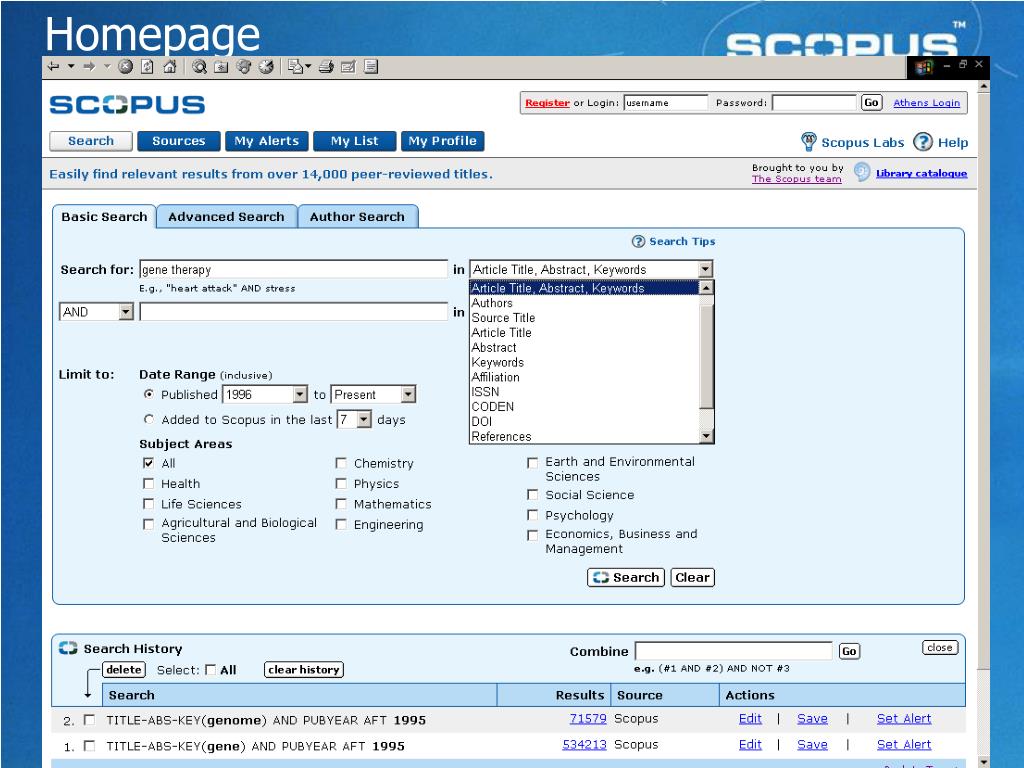Switch to Advanced Search tab

(x=227, y=217)
